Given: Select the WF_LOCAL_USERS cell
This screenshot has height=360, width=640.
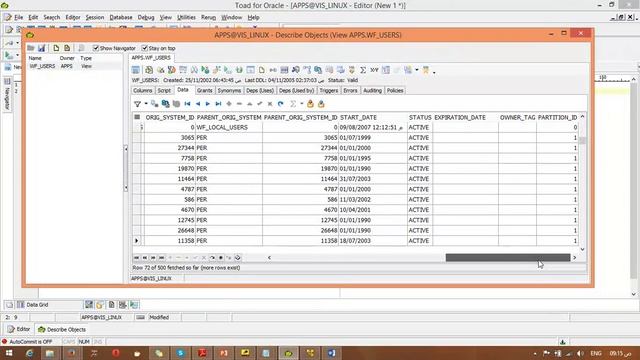Looking at the screenshot, I should [229, 128].
